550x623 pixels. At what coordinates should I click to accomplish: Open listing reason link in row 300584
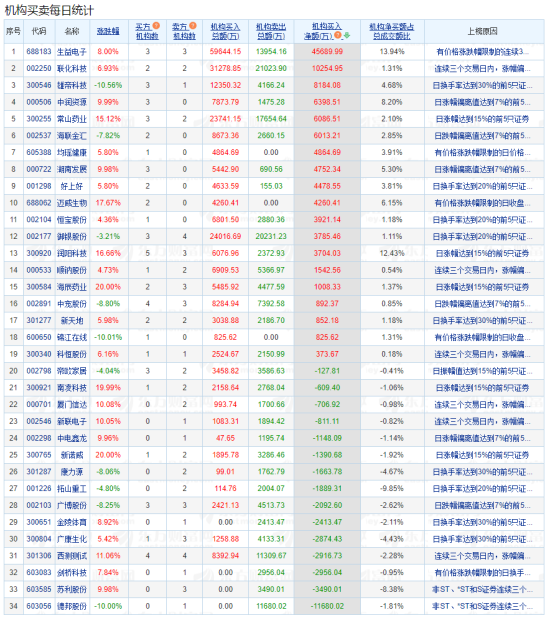(x=482, y=287)
